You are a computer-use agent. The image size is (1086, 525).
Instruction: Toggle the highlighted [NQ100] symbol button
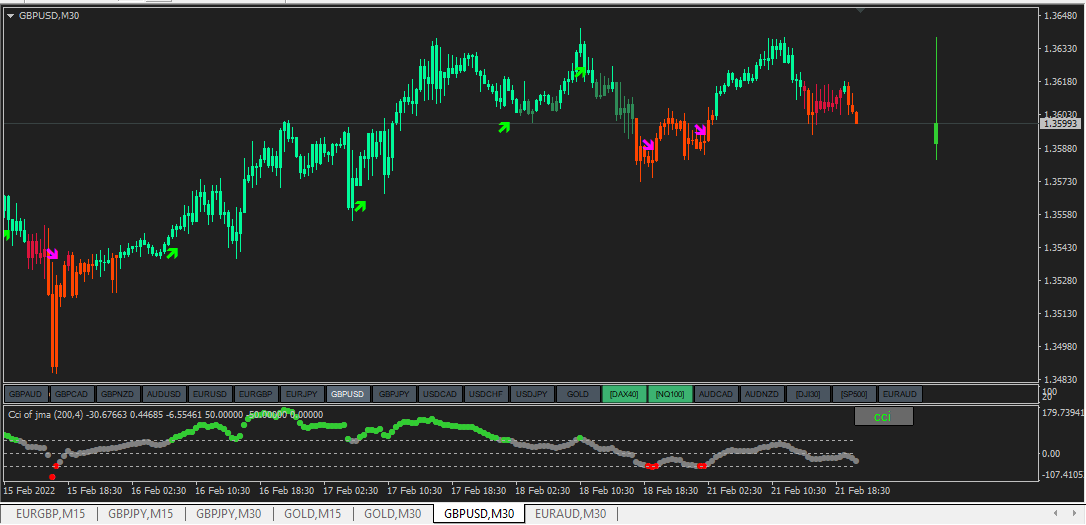(x=670, y=394)
